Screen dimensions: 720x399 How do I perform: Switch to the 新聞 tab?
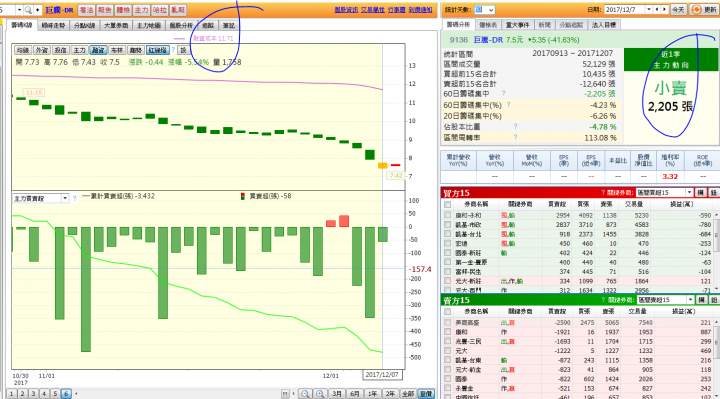pos(545,25)
